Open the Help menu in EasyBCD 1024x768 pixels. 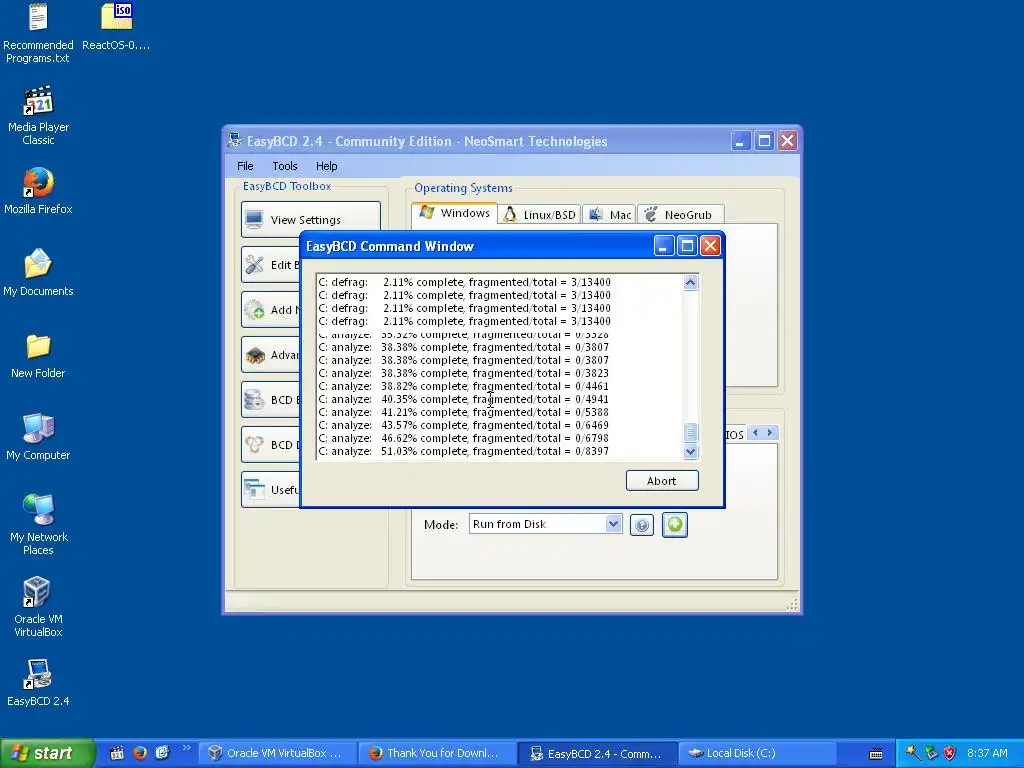pos(327,166)
